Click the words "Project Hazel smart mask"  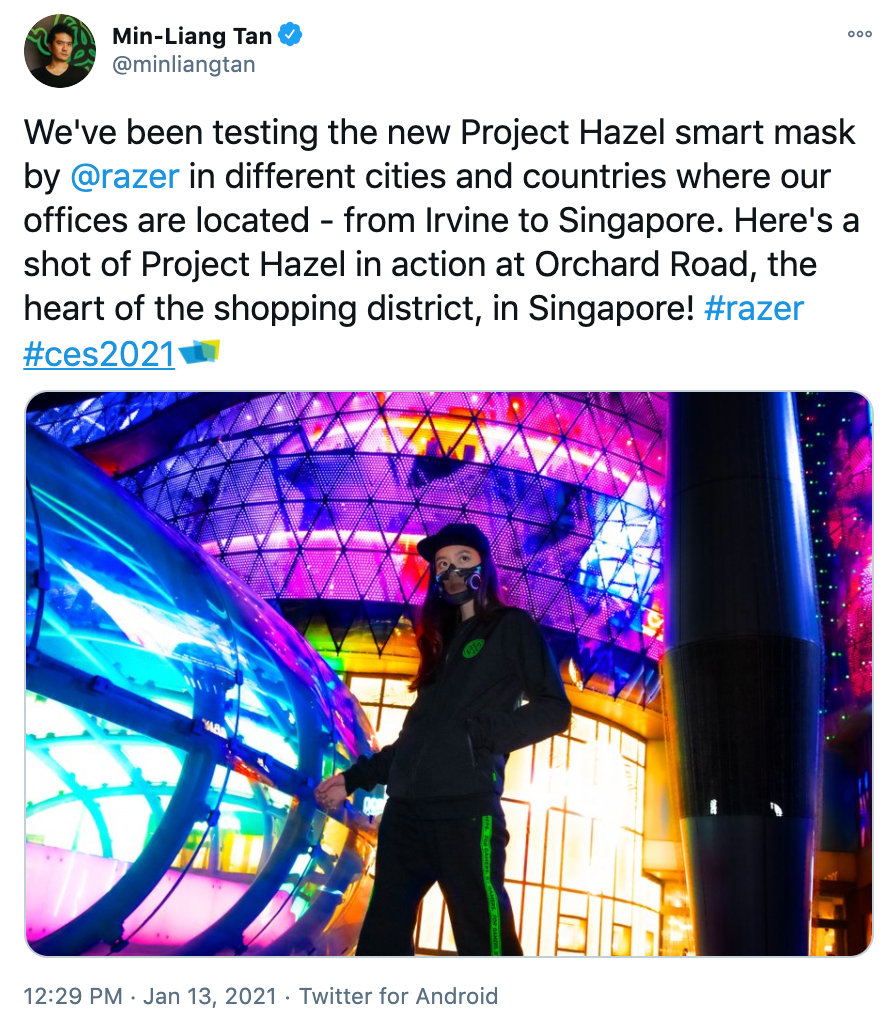[658, 132]
